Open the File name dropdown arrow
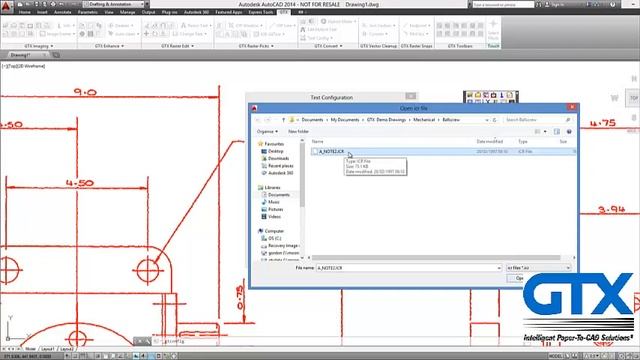The height and width of the screenshot is (360, 640). tap(499, 268)
